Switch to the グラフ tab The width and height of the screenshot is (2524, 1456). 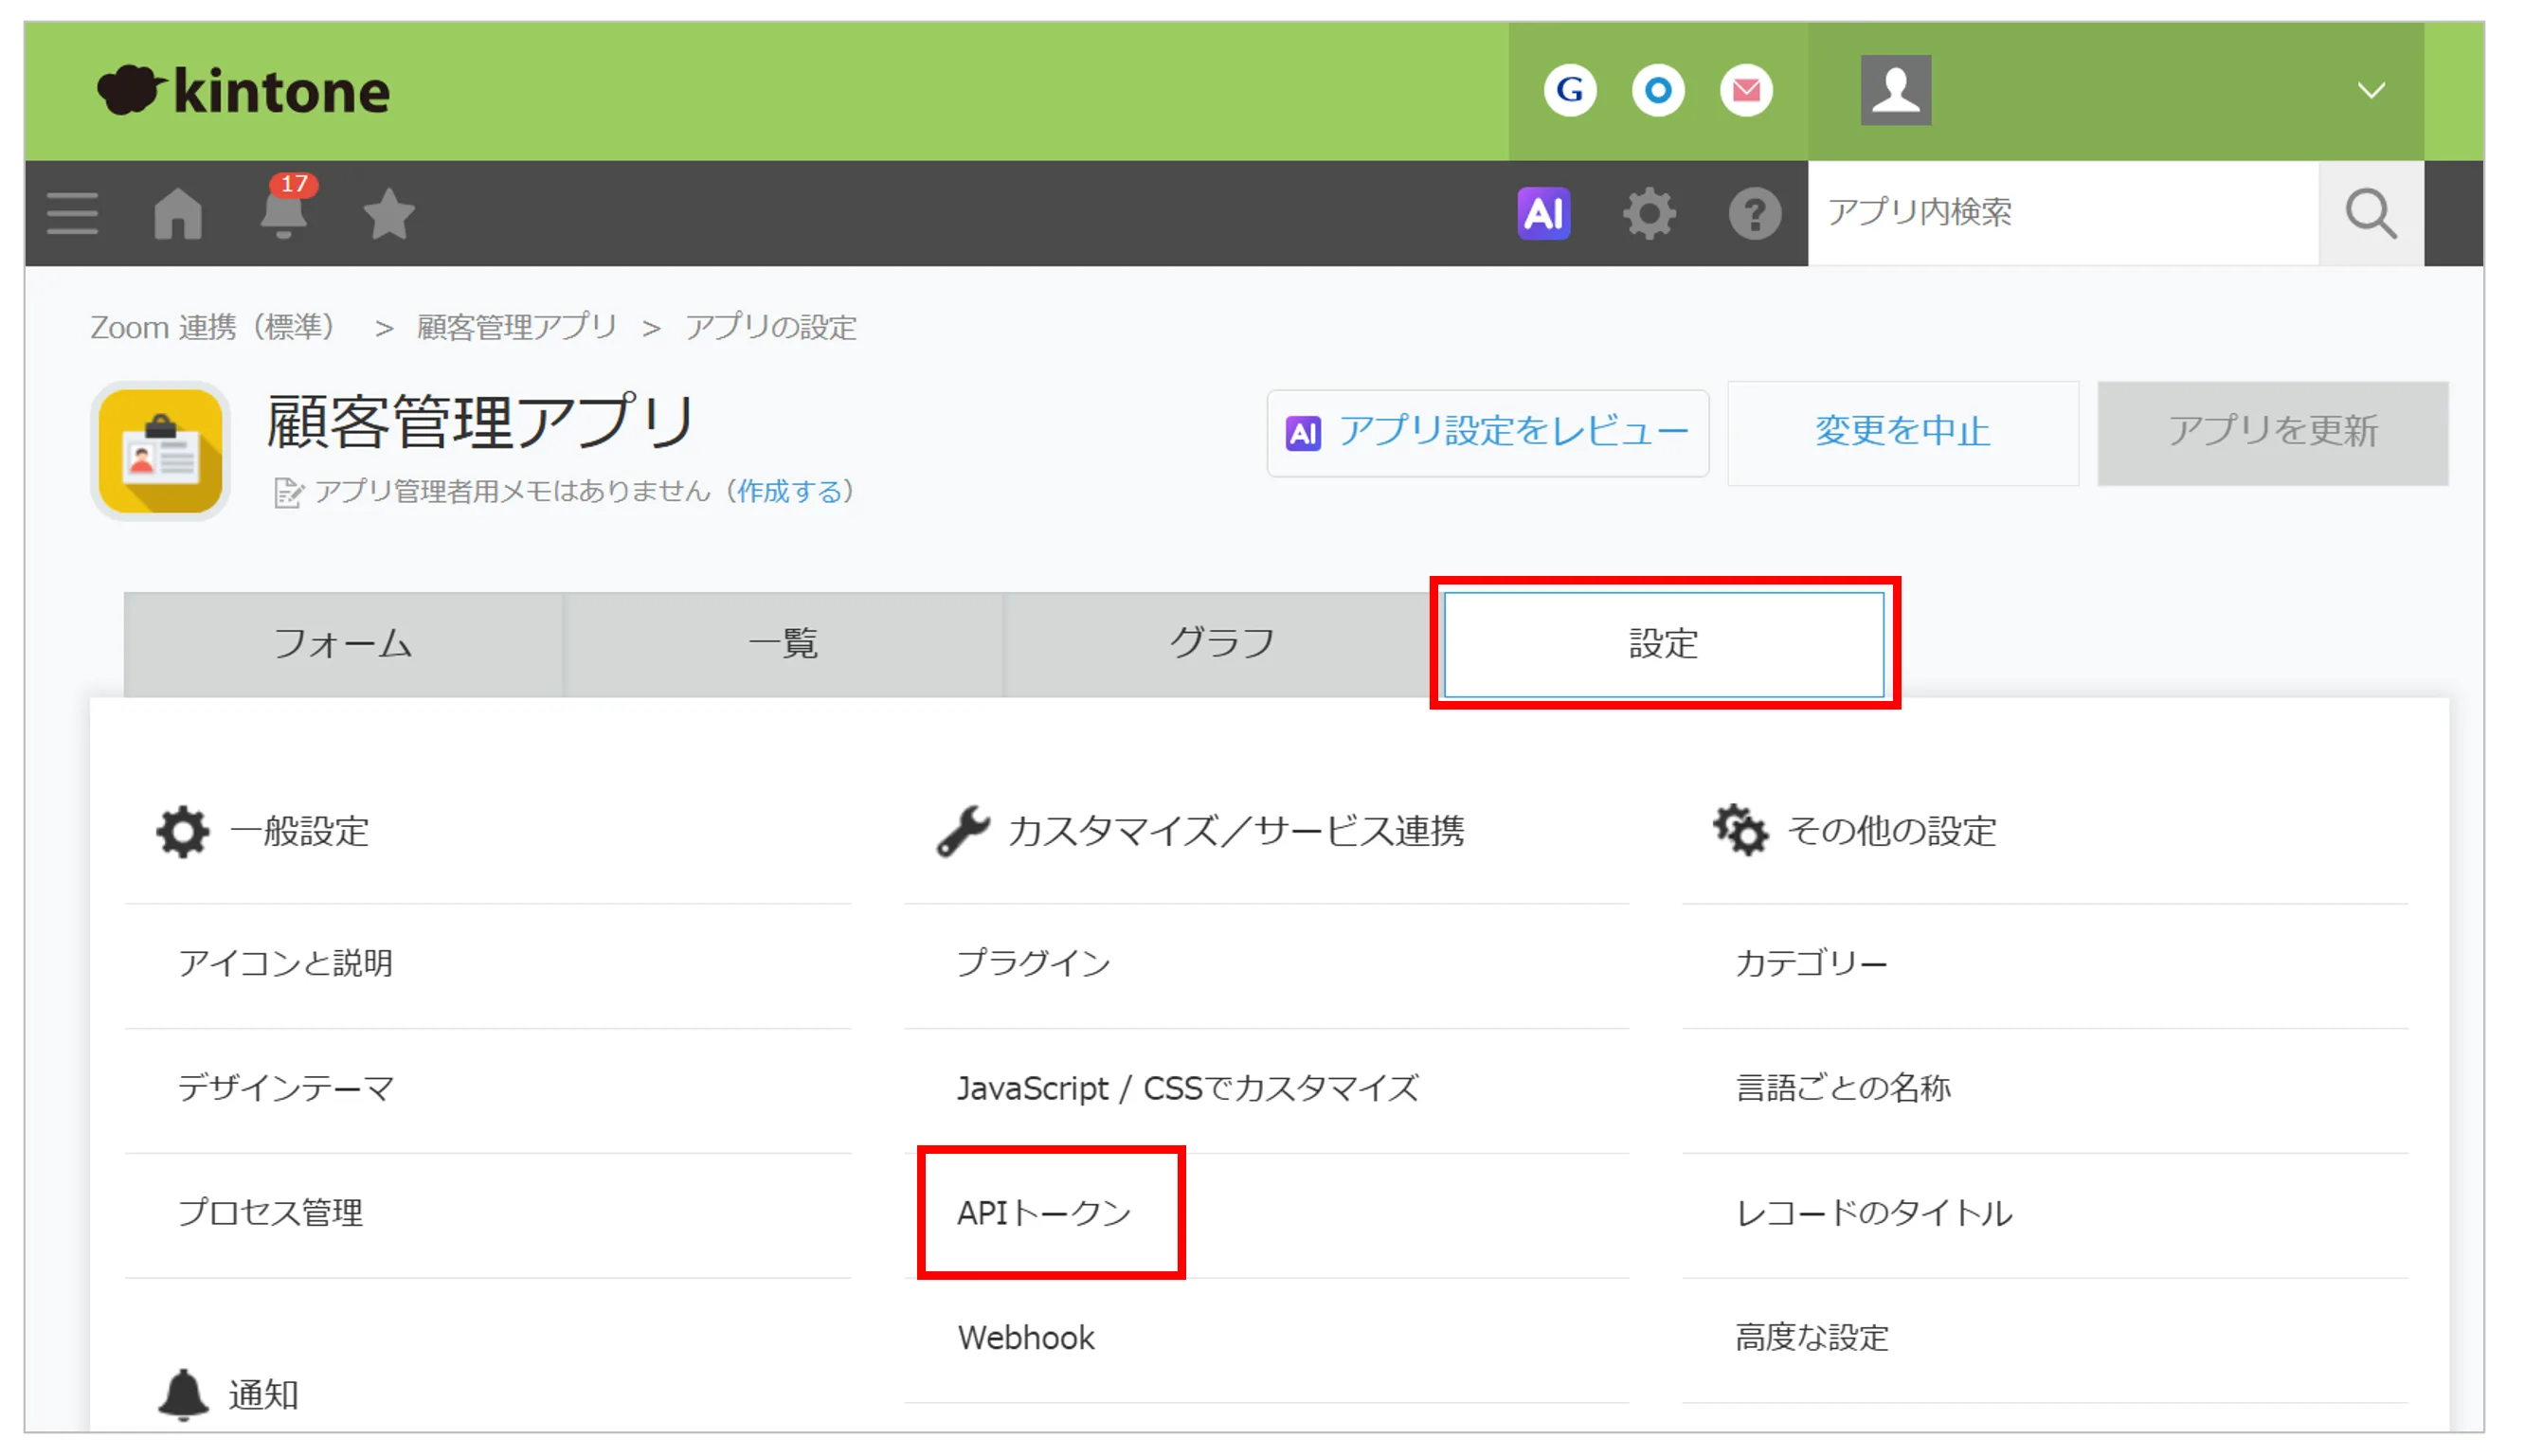click(1223, 644)
